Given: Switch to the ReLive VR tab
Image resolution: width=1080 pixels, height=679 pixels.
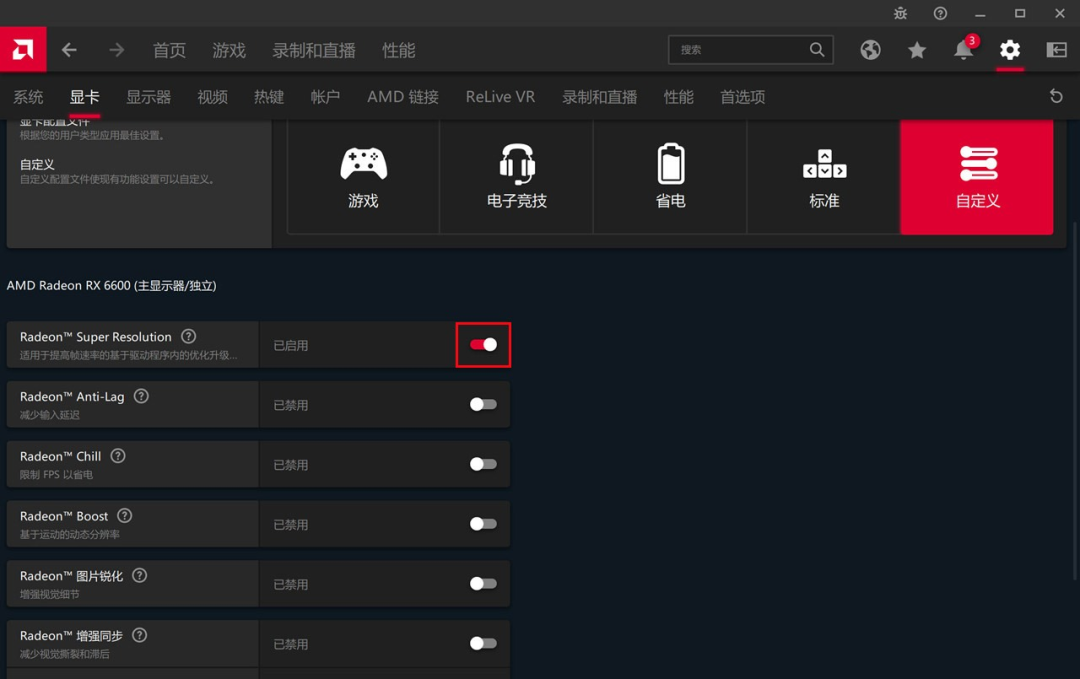Looking at the screenshot, I should click(x=500, y=97).
